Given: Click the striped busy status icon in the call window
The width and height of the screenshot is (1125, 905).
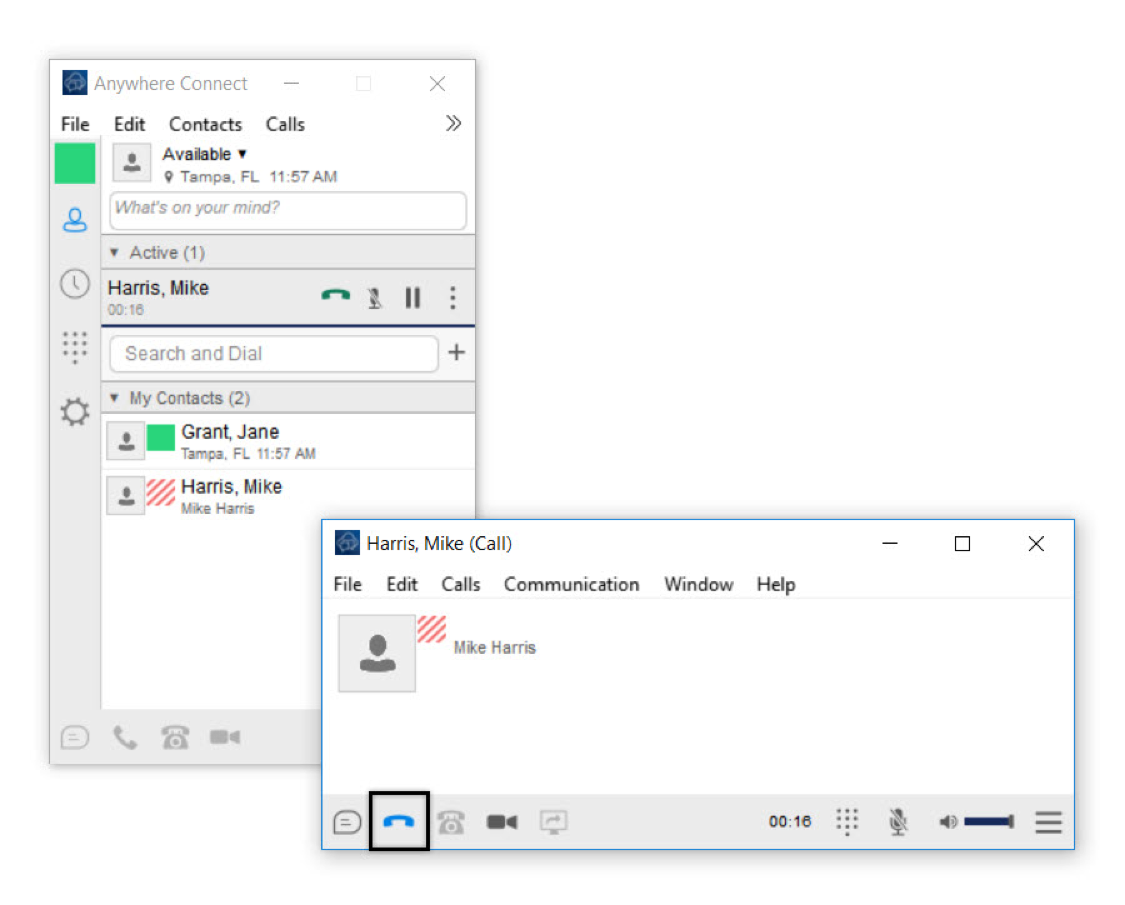Looking at the screenshot, I should click(432, 629).
